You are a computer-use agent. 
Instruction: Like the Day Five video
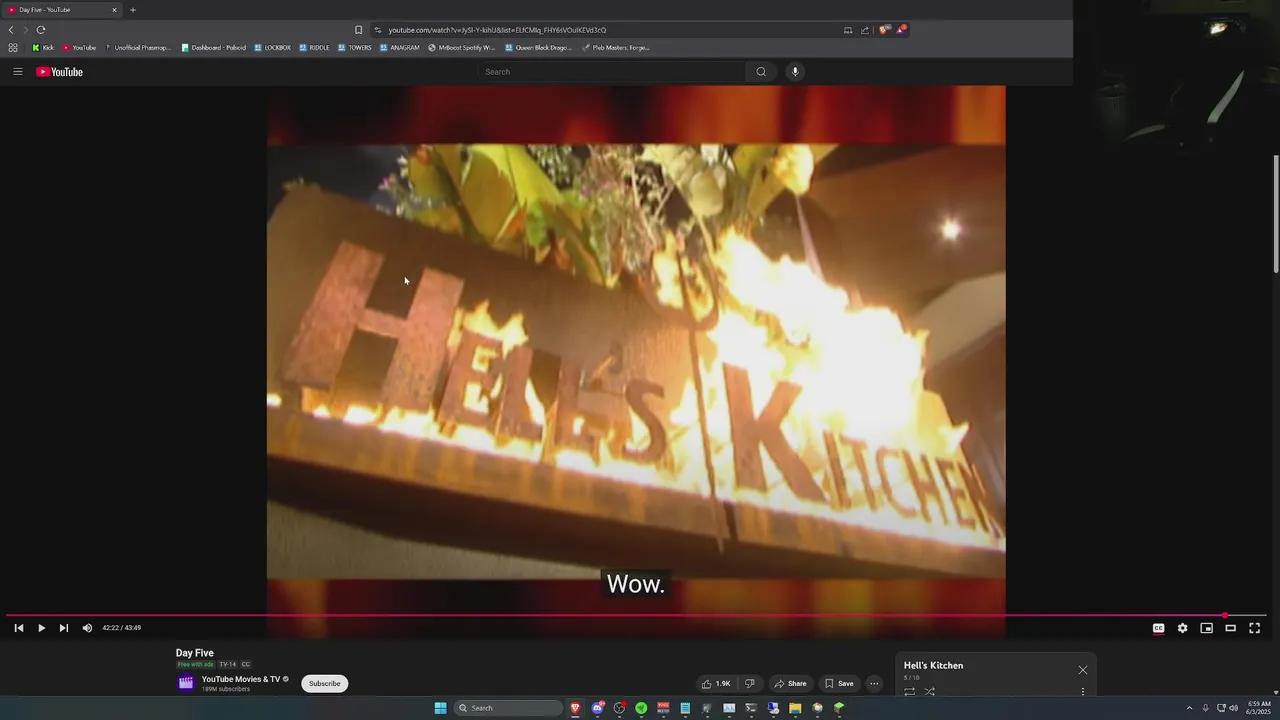point(716,684)
